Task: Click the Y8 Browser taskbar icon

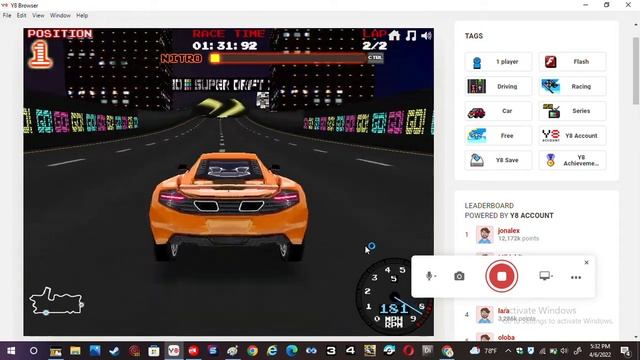Action: click(x=173, y=351)
